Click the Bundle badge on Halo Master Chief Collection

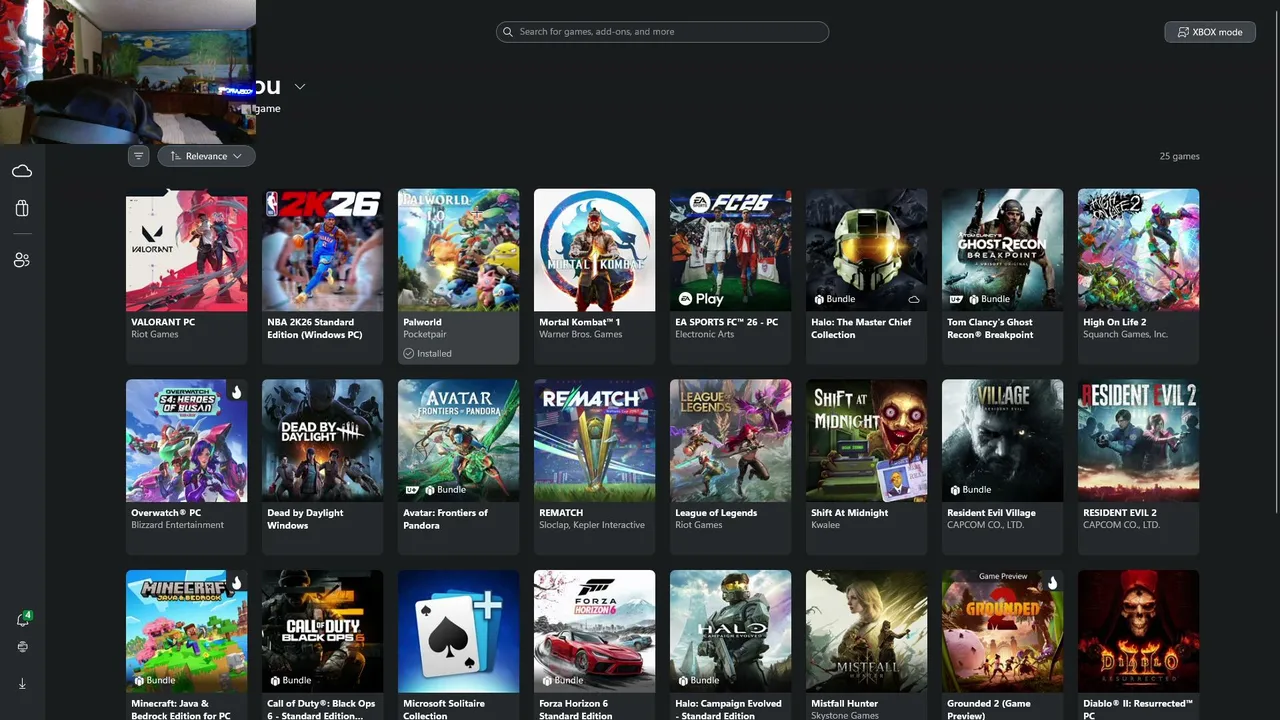click(834, 299)
